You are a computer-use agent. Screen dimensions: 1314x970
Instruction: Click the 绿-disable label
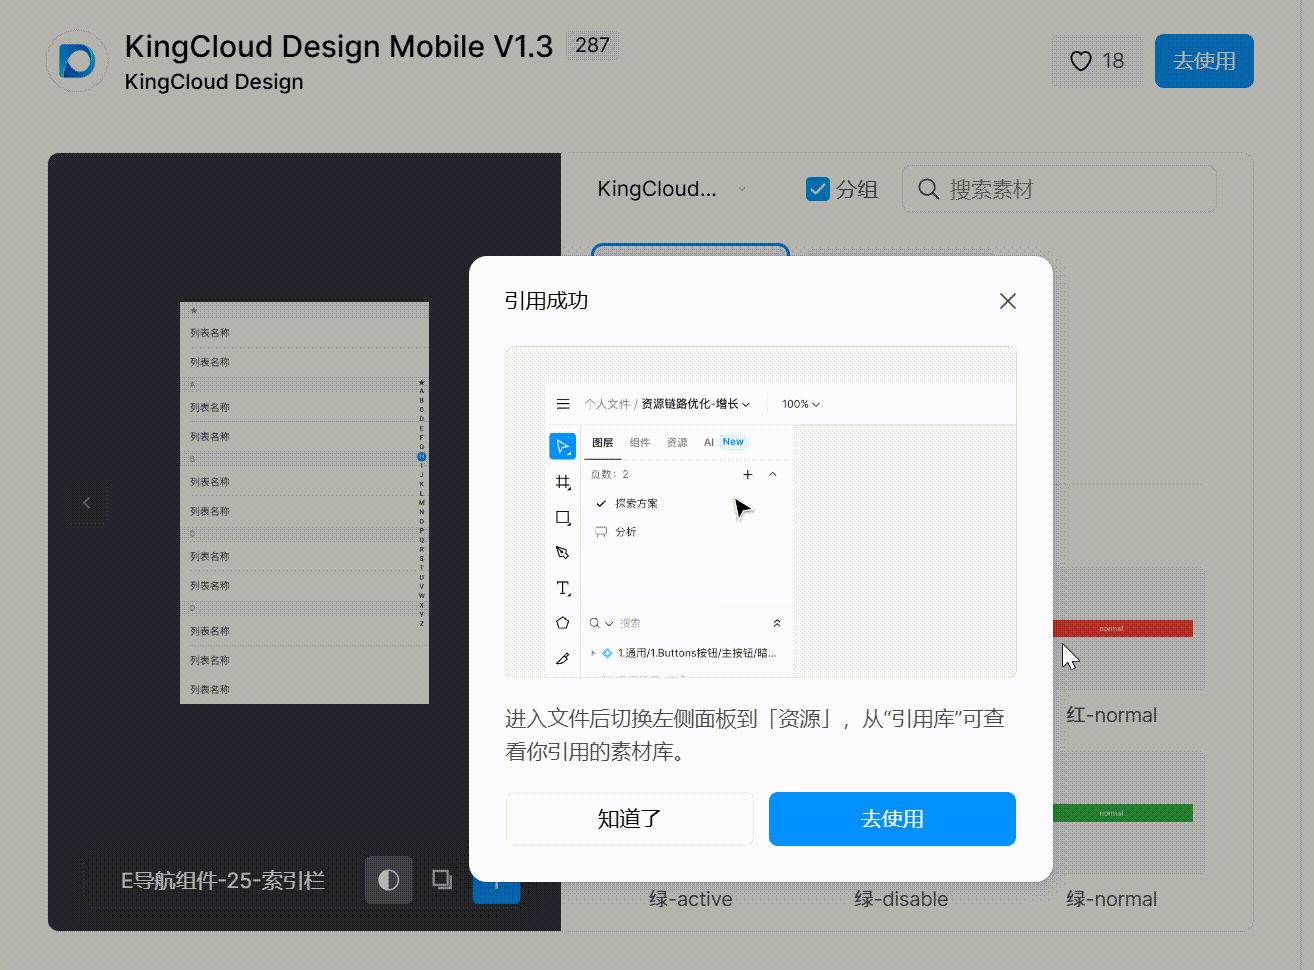(x=901, y=899)
